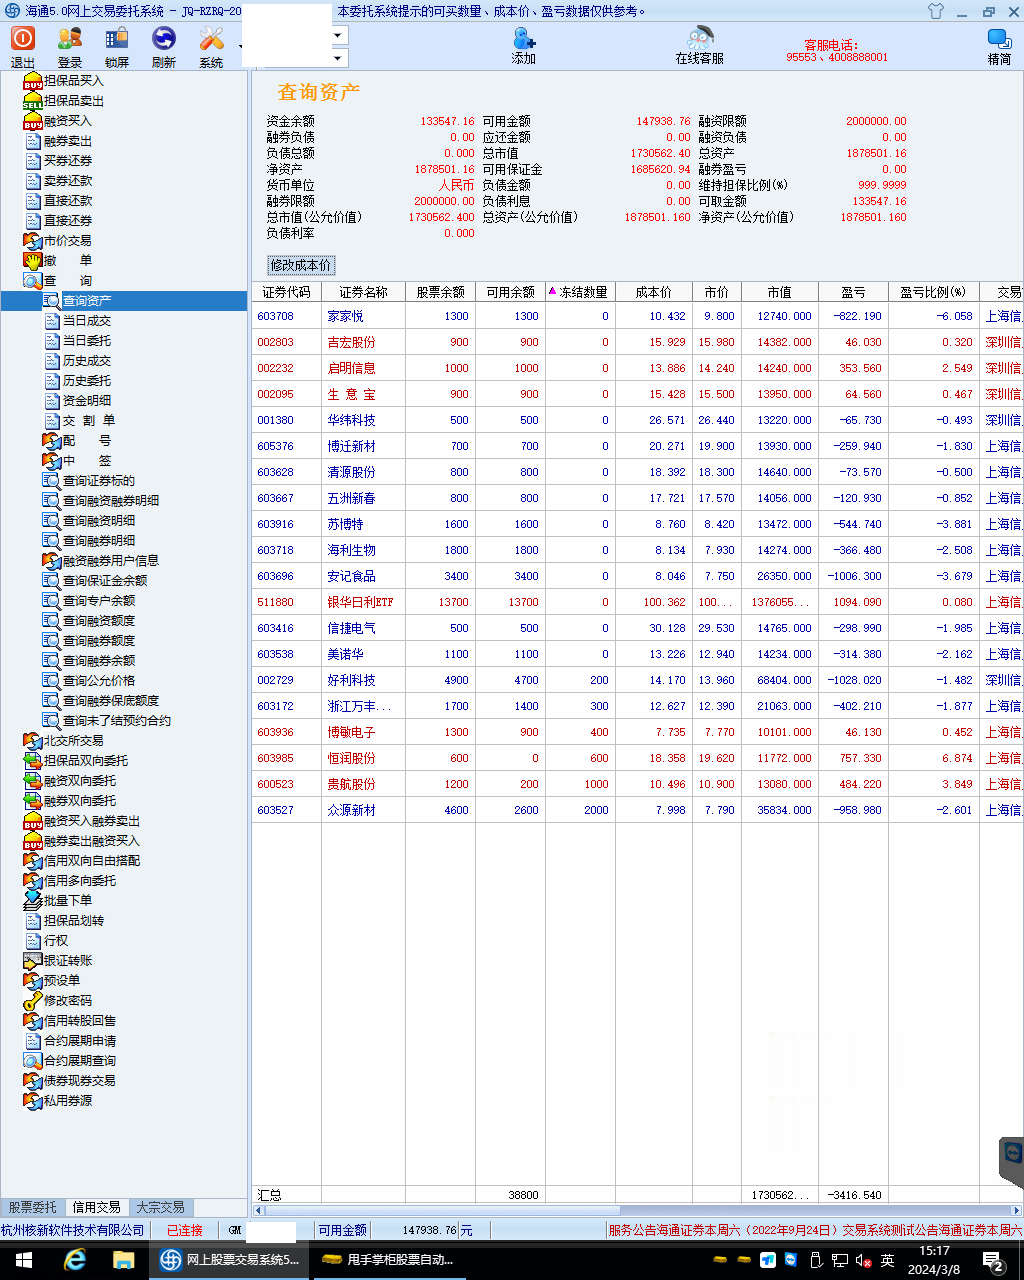Viewport: 1024px width, 1280px height.
Task: Open Internet Explorer from taskbar
Action: 74,1260
